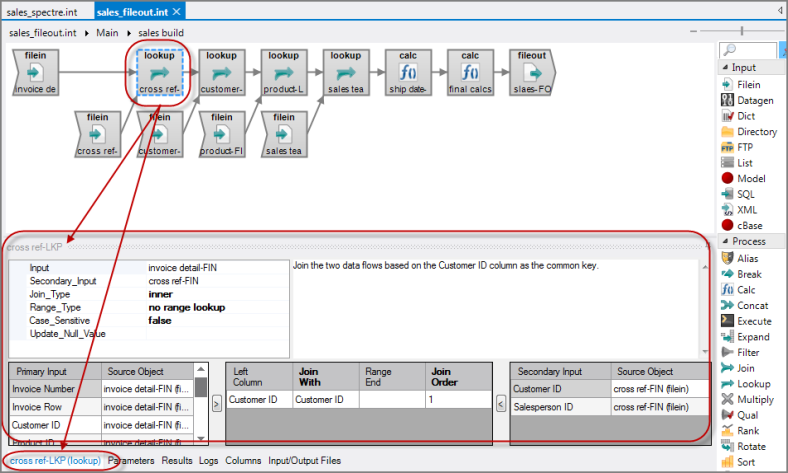
Task: Switch to sales_spectre.int tab
Action: pos(42,12)
